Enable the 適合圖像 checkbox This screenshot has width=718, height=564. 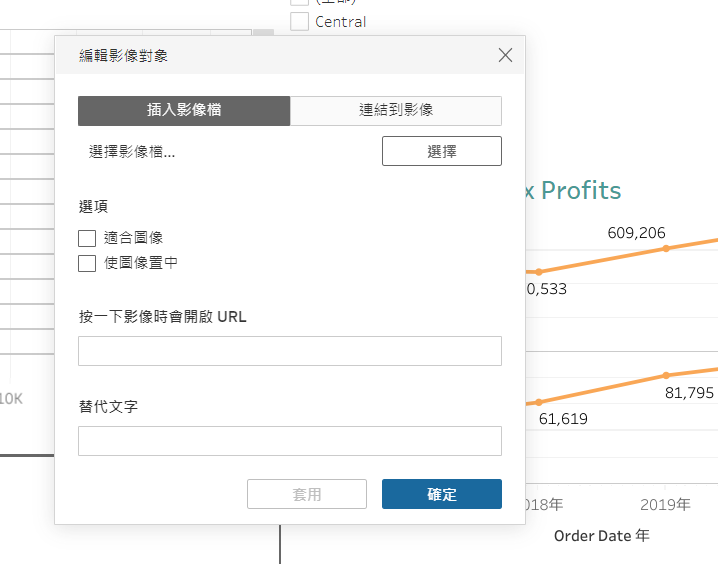point(87,239)
